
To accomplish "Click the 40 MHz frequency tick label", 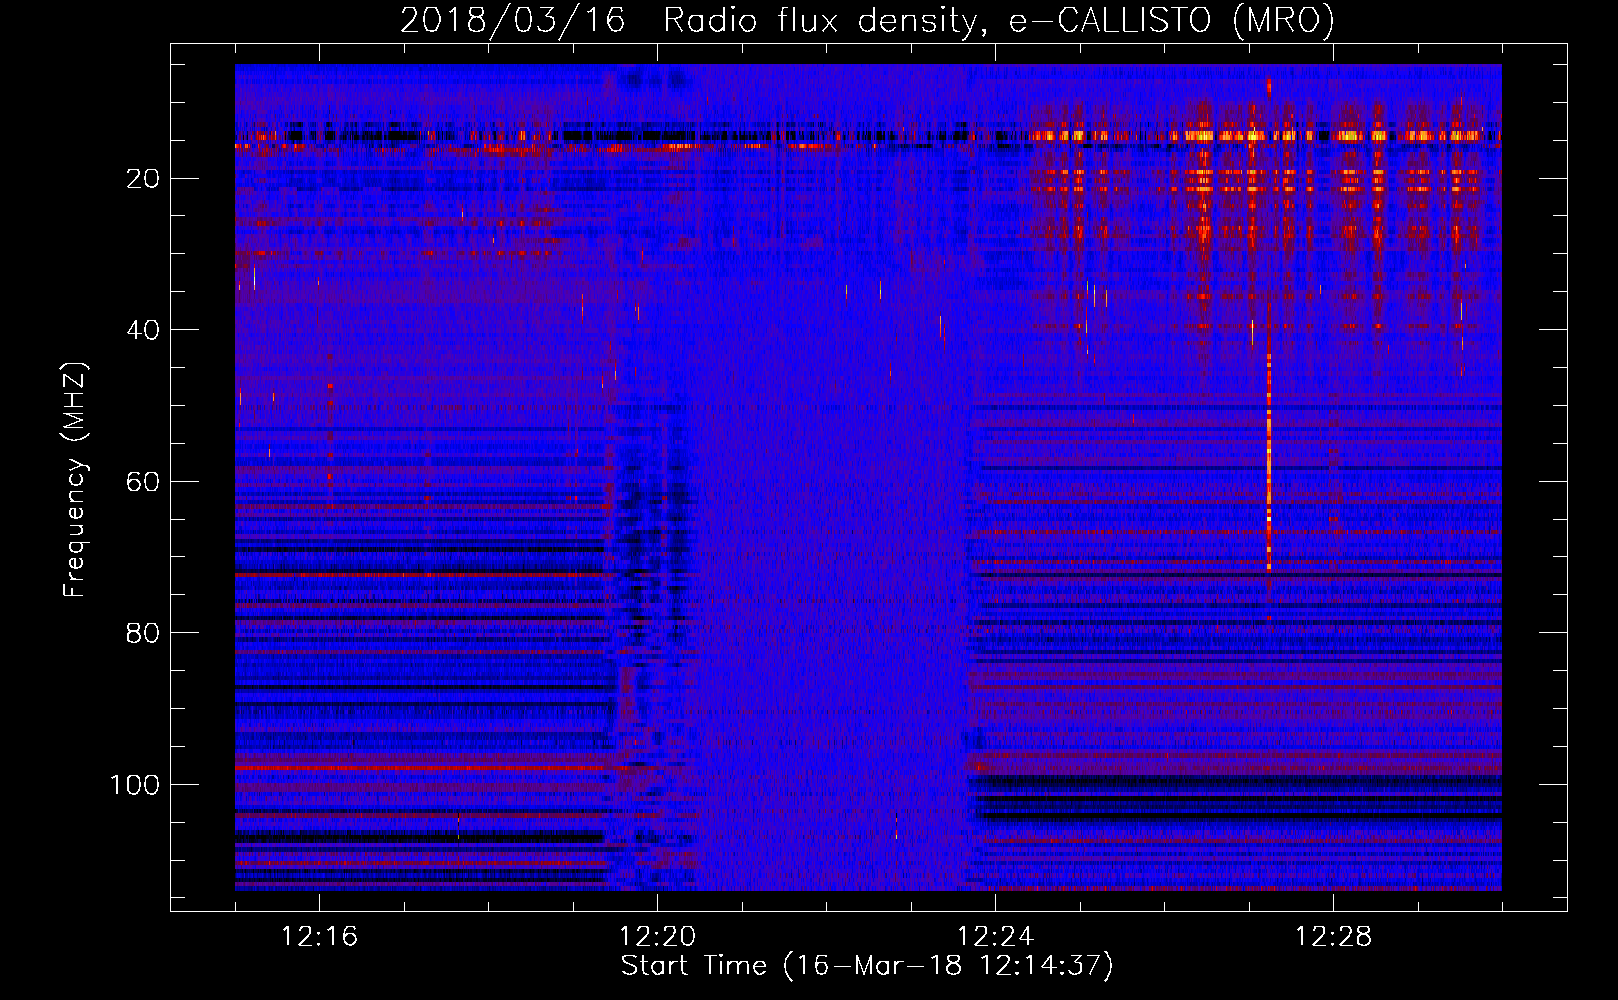I will point(144,330).
